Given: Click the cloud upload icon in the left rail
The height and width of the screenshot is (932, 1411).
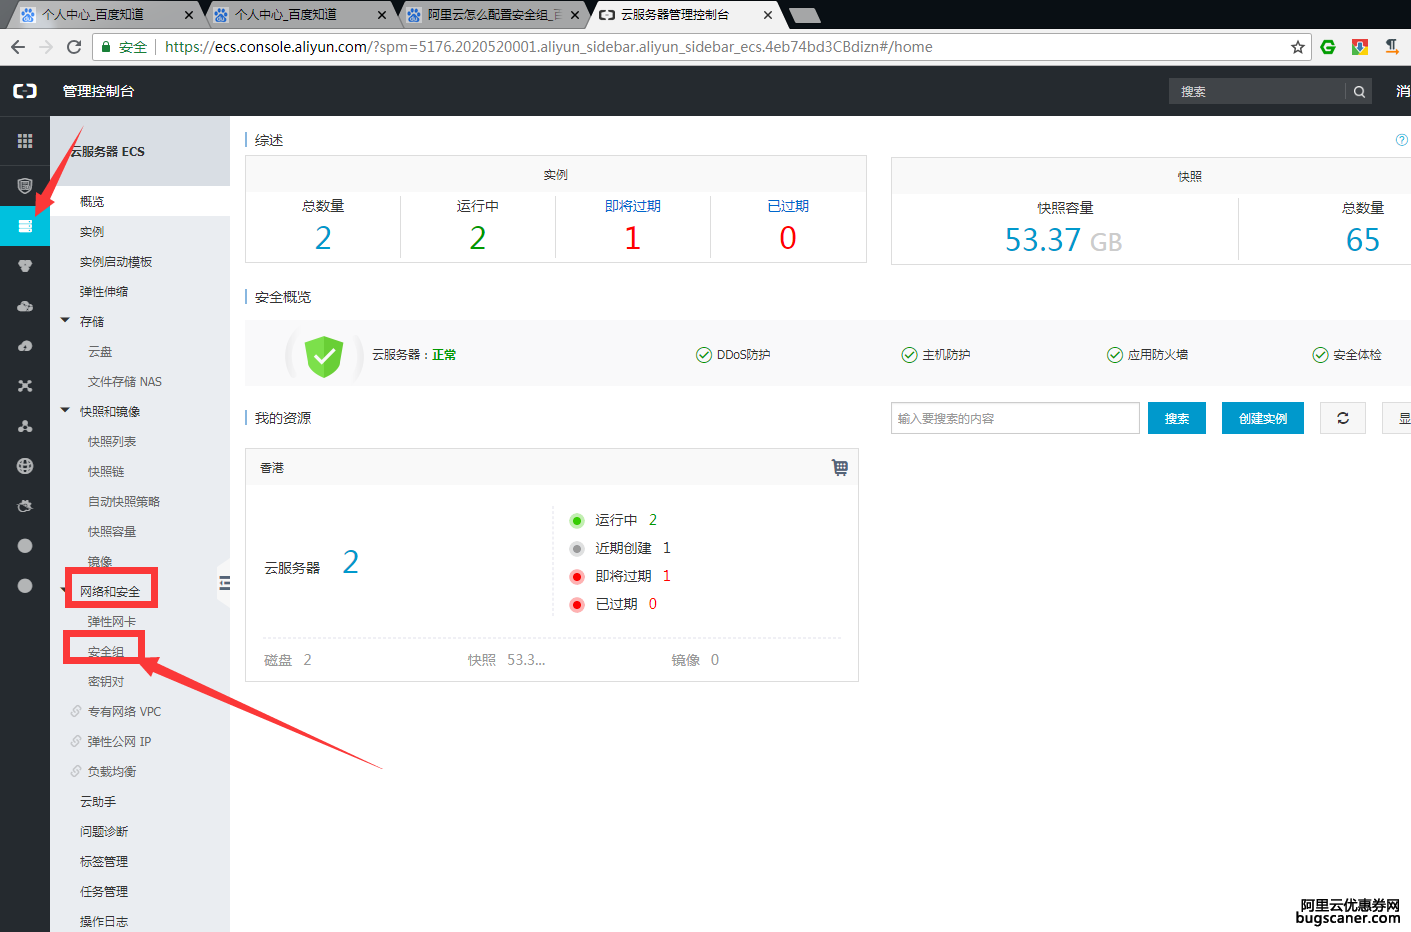Looking at the screenshot, I should pos(25,346).
